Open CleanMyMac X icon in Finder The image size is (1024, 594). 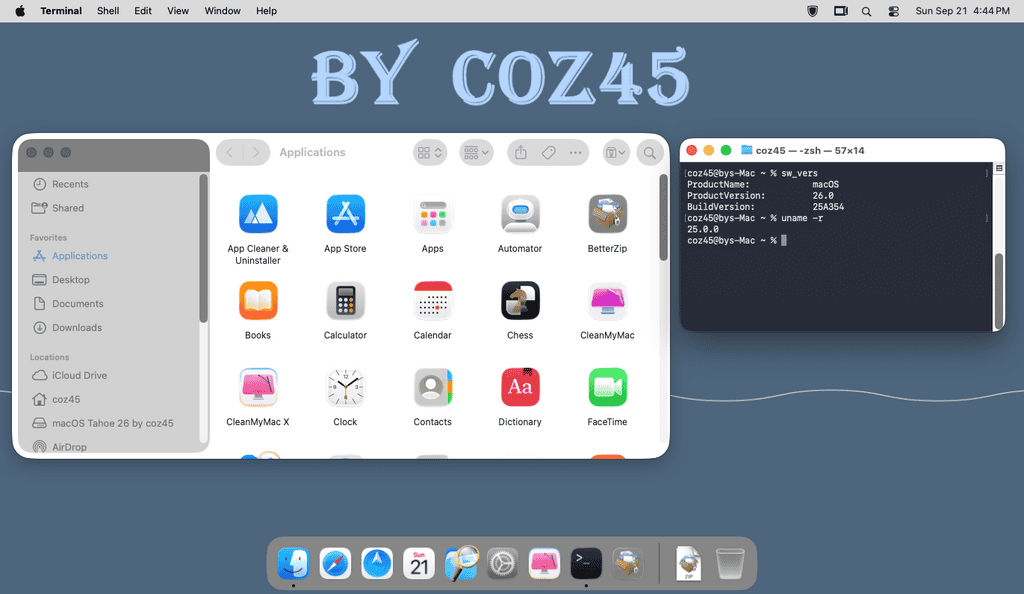tap(258, 388)
